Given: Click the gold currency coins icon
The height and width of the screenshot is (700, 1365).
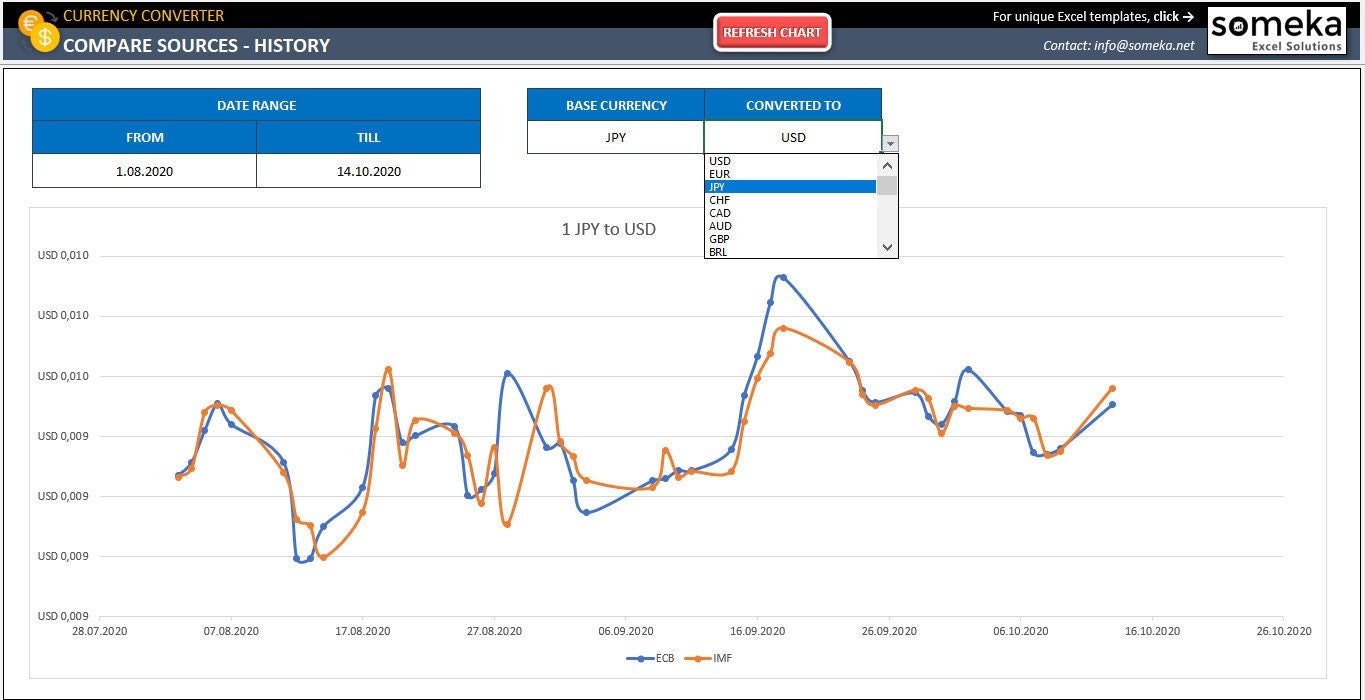Looking at the screenshot, I should [x=39, y=30].
